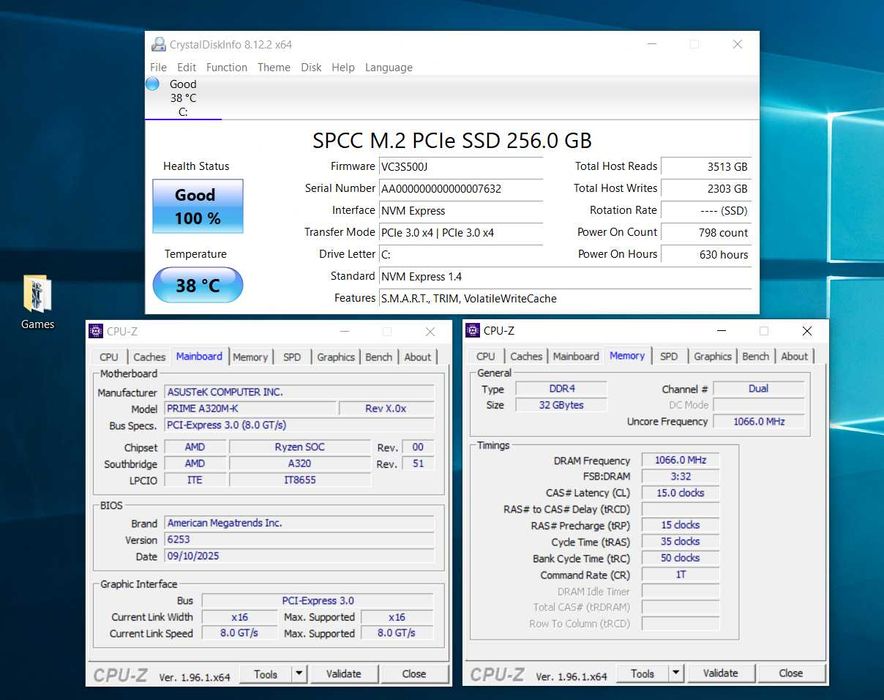884x700 pixels.
Task: Click the CrystalDiskInfo title bar app icon
Action: [x=158, y=45]
